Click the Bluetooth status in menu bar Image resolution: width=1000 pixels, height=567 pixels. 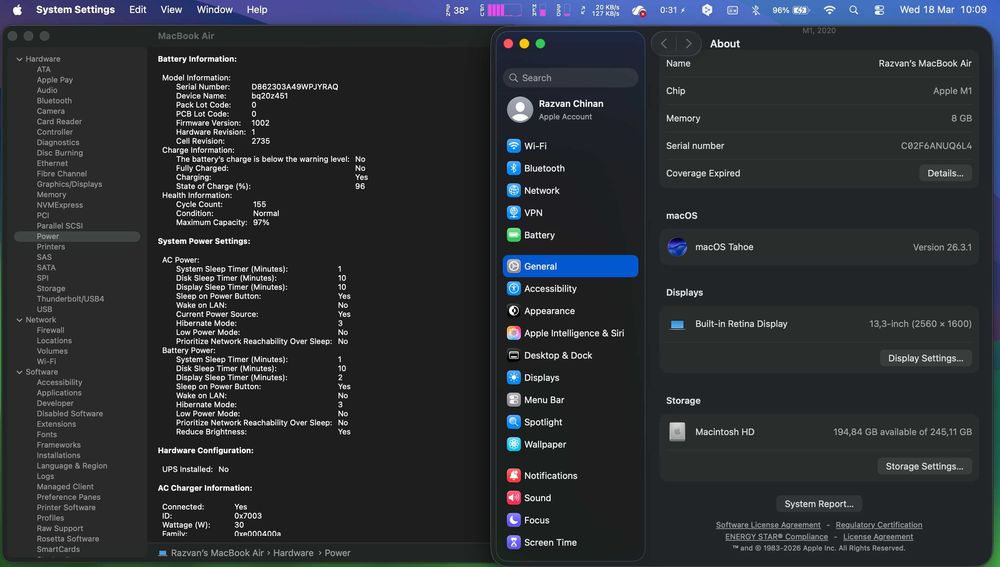756,10
